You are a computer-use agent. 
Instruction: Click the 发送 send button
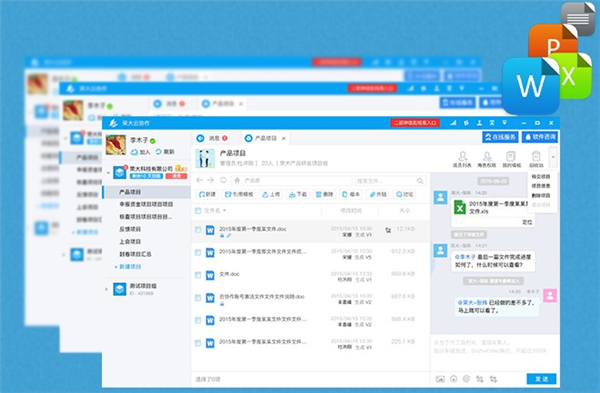tap(541, 378)
